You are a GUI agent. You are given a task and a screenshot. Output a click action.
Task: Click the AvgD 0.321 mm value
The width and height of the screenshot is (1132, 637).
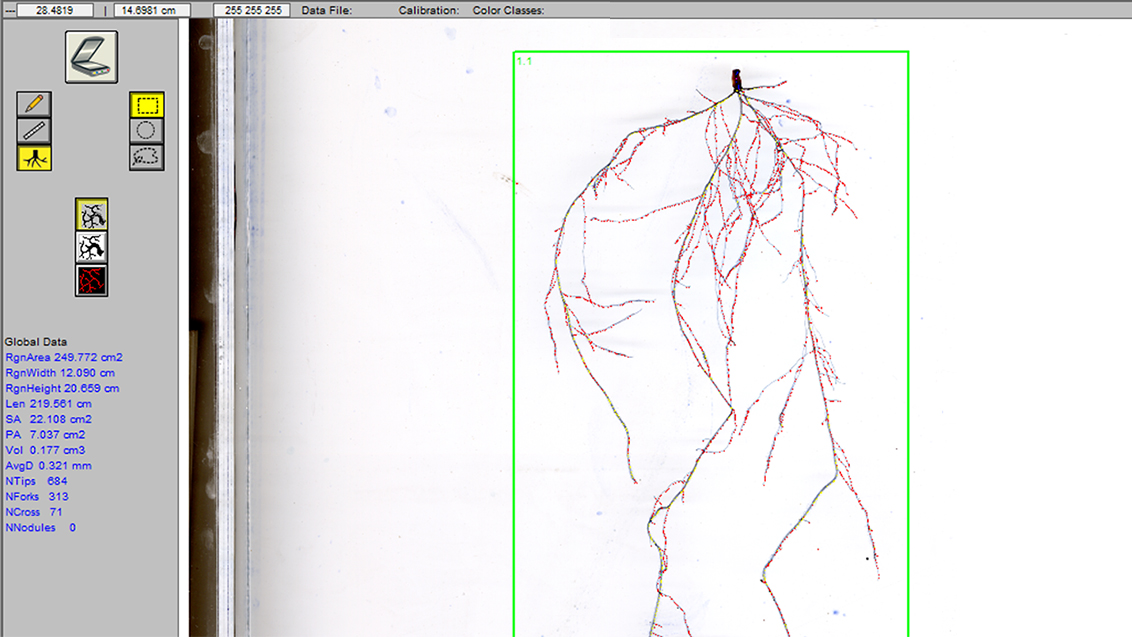[48, 466]
